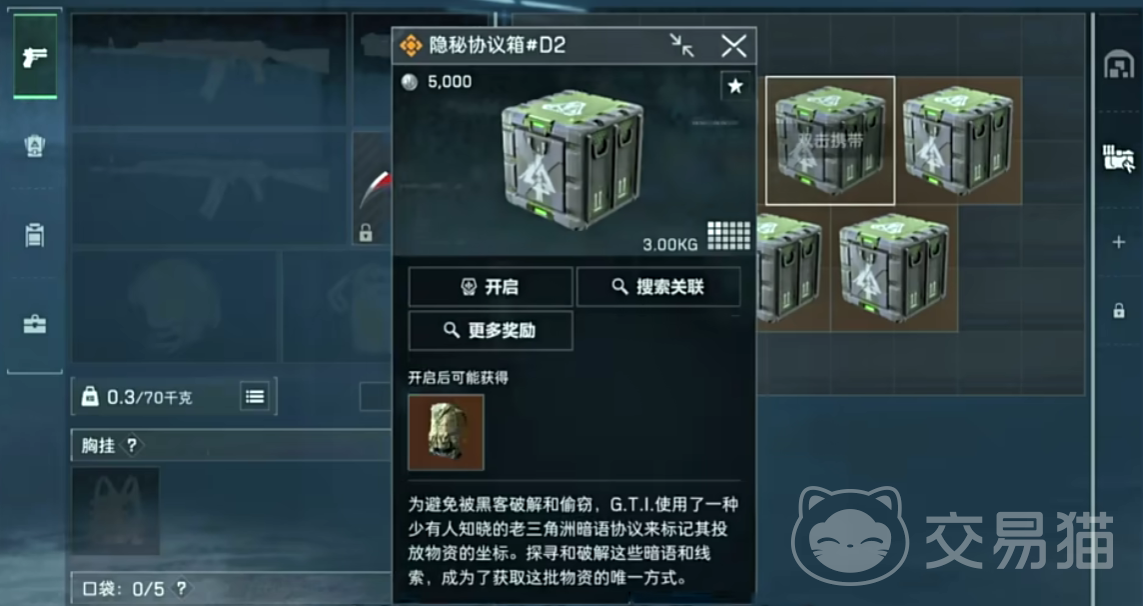Image resolution: width=1143 pixels, height=606 pixels.
Task: Open the backpack reward thumbnail
Action: coord(446,432)
